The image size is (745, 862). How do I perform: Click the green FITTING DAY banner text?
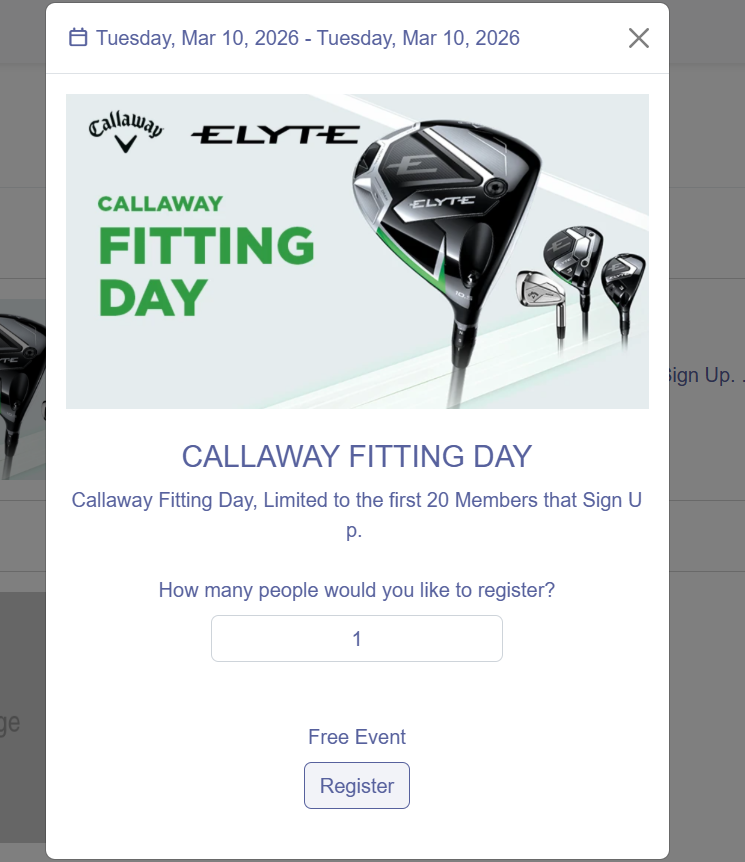click(x=206, y=269)
